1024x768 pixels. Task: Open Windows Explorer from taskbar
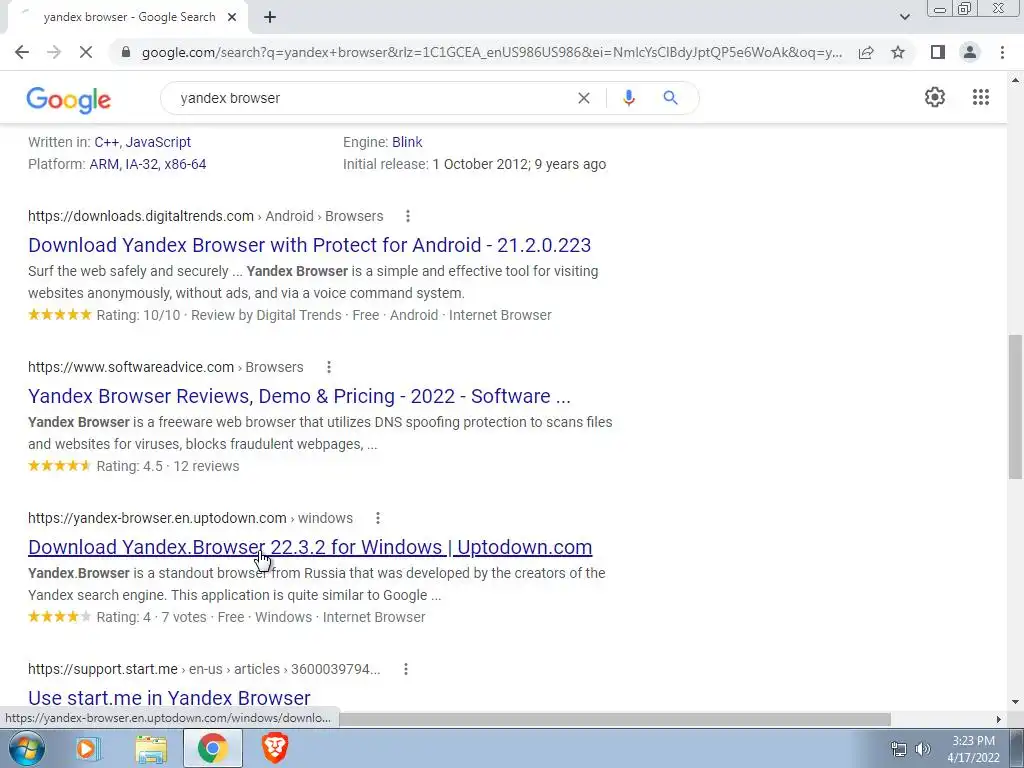tap(151, 748)
